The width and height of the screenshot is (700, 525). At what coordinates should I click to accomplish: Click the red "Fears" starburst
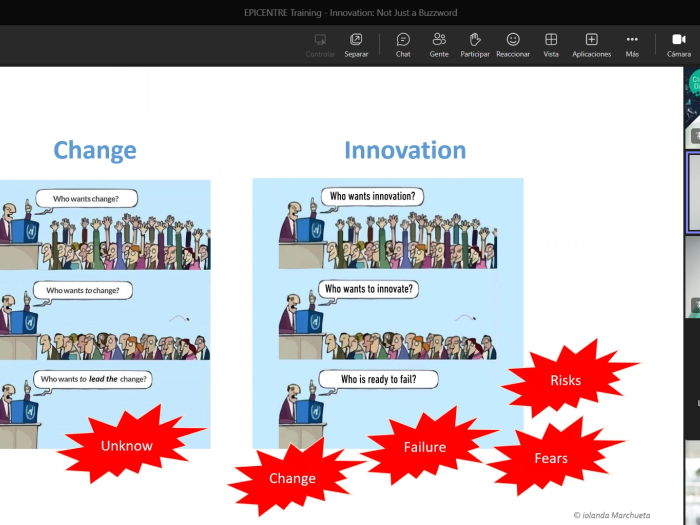point(551,458)
